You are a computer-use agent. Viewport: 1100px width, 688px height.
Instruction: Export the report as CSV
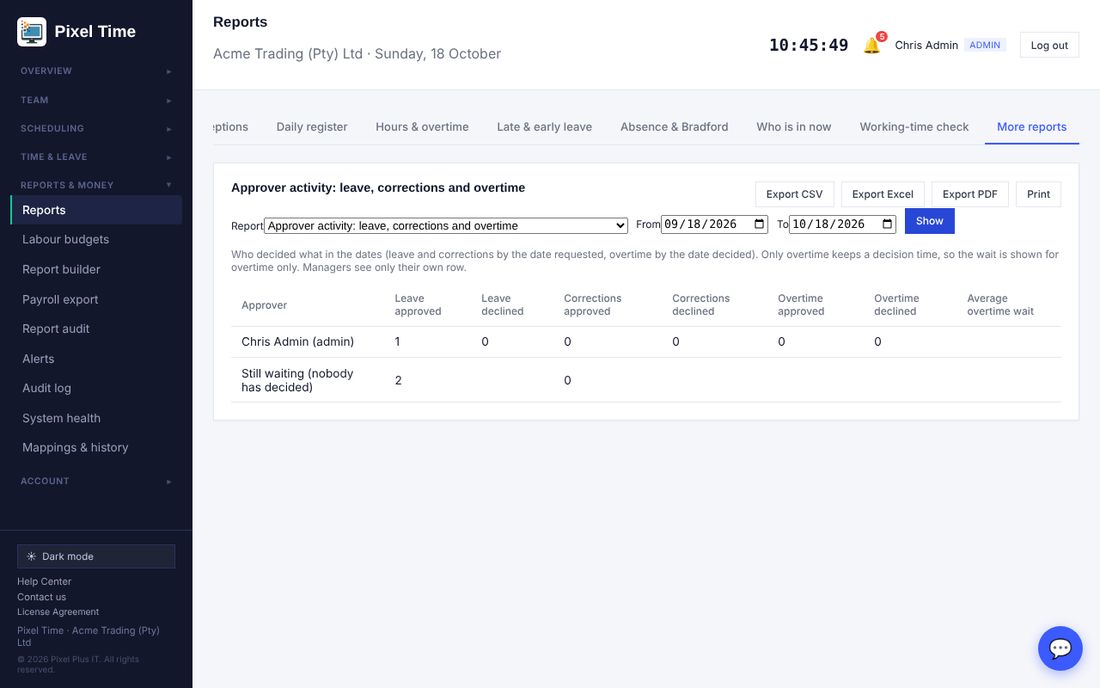click(794, 194)
